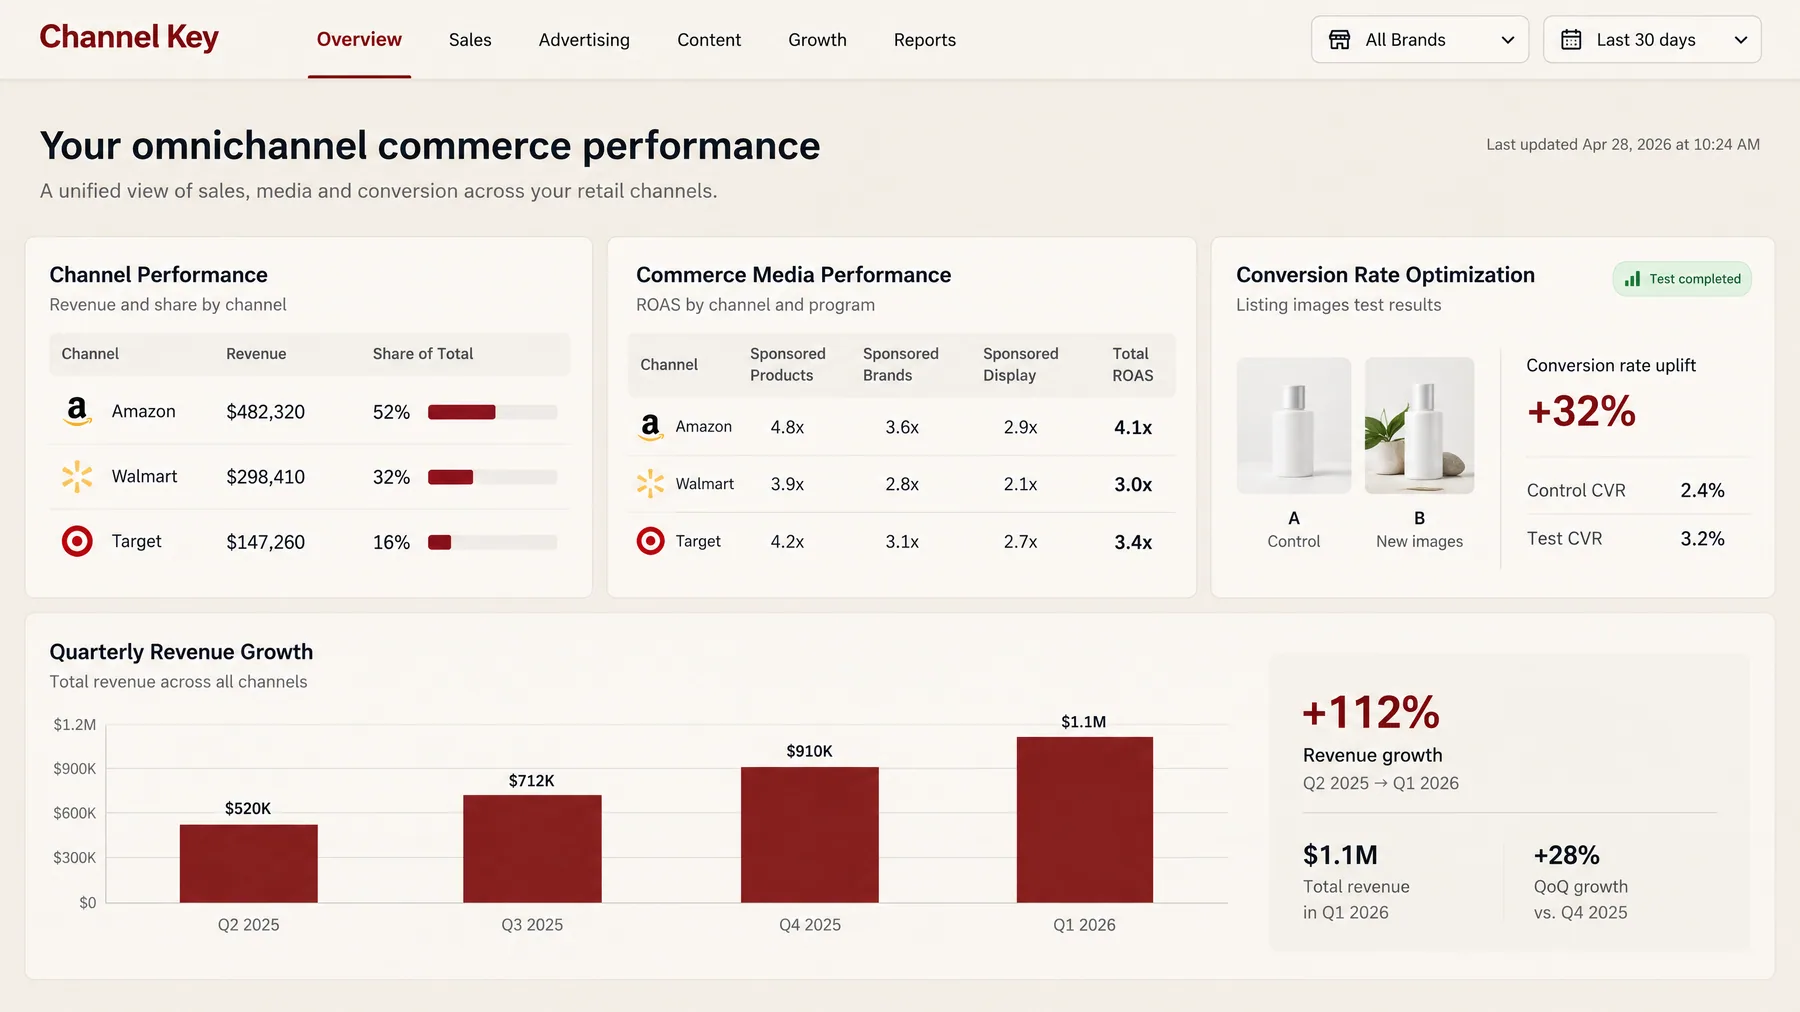This screenshot has width=1800, height=1012.
Task: Click Target bullseye icon in Commerce Media table
Action: pos(650,541)
